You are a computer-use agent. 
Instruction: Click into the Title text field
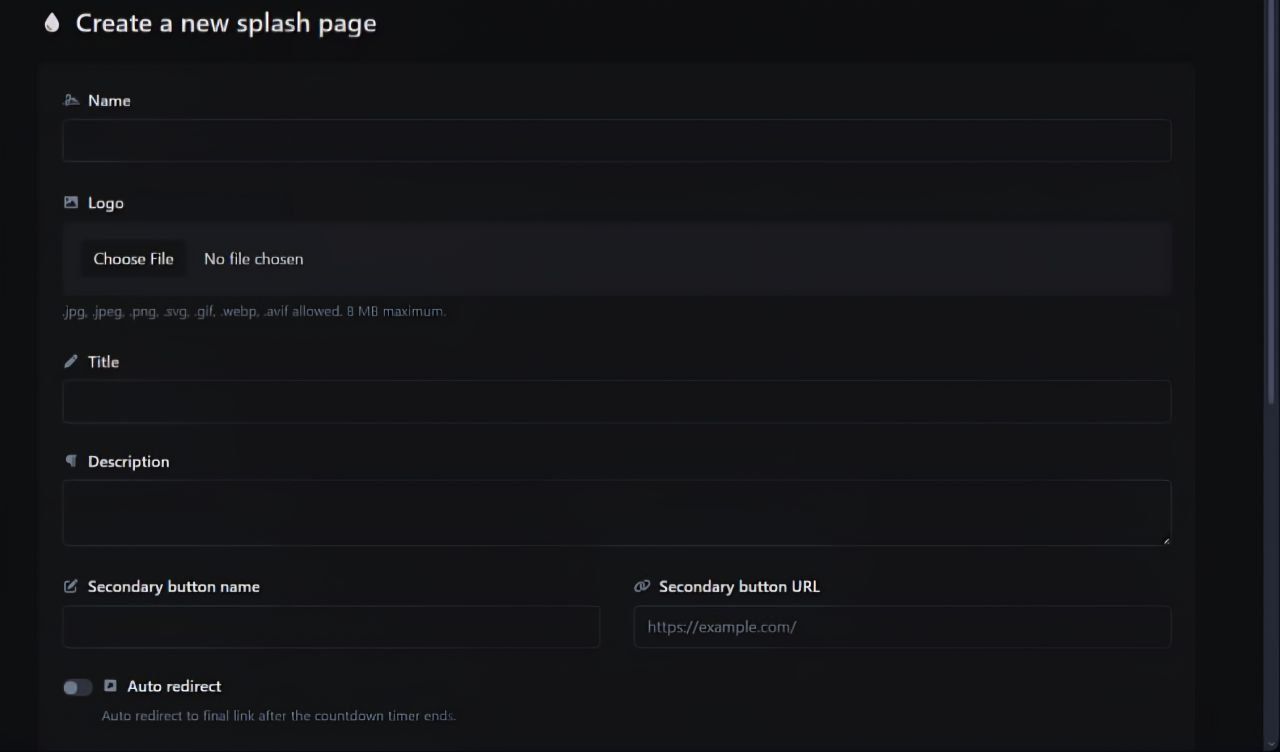click(x=616, y=401)
